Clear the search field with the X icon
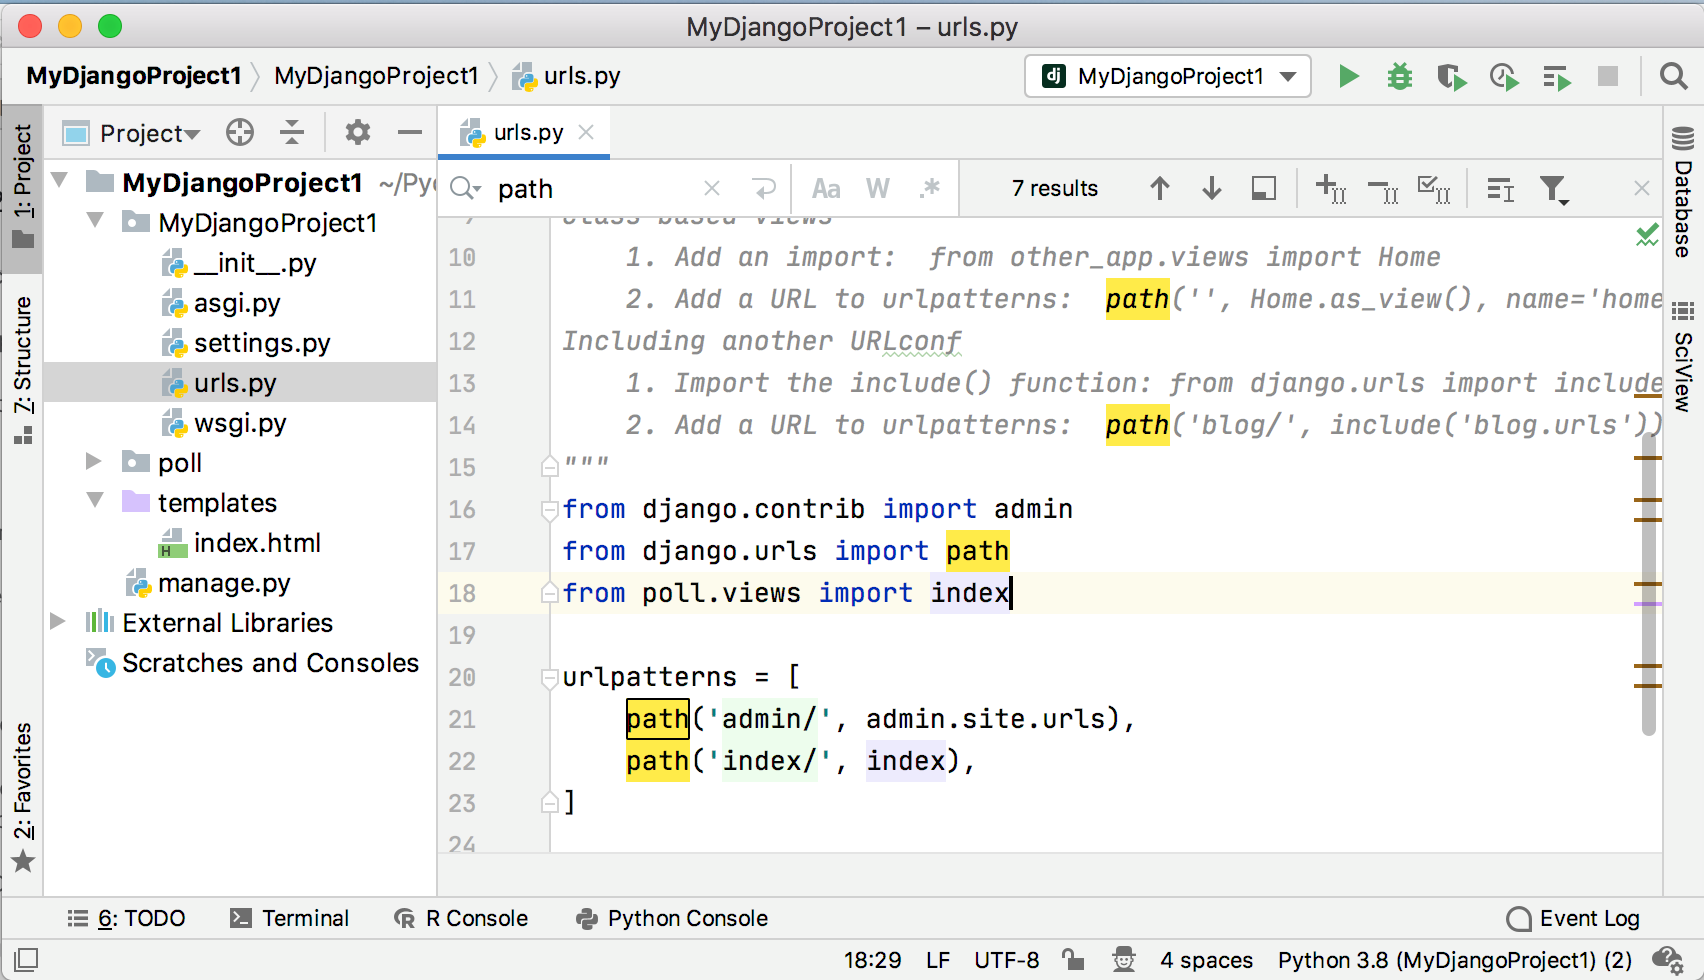Screen dimensions: 1704x980 click(x=711, y=188)
